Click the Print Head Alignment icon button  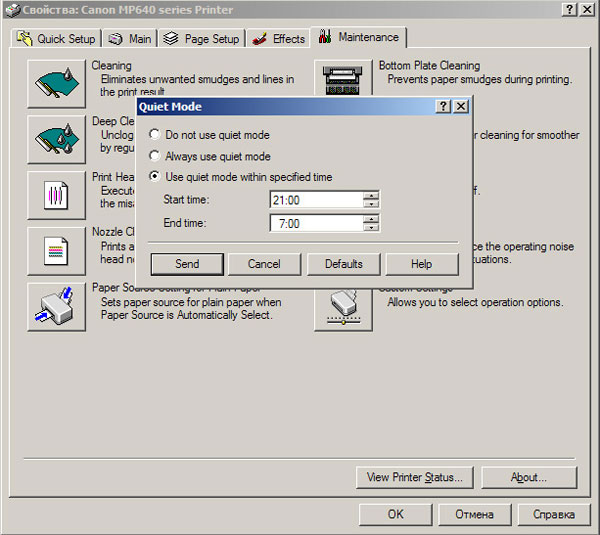tap(57, 196)
